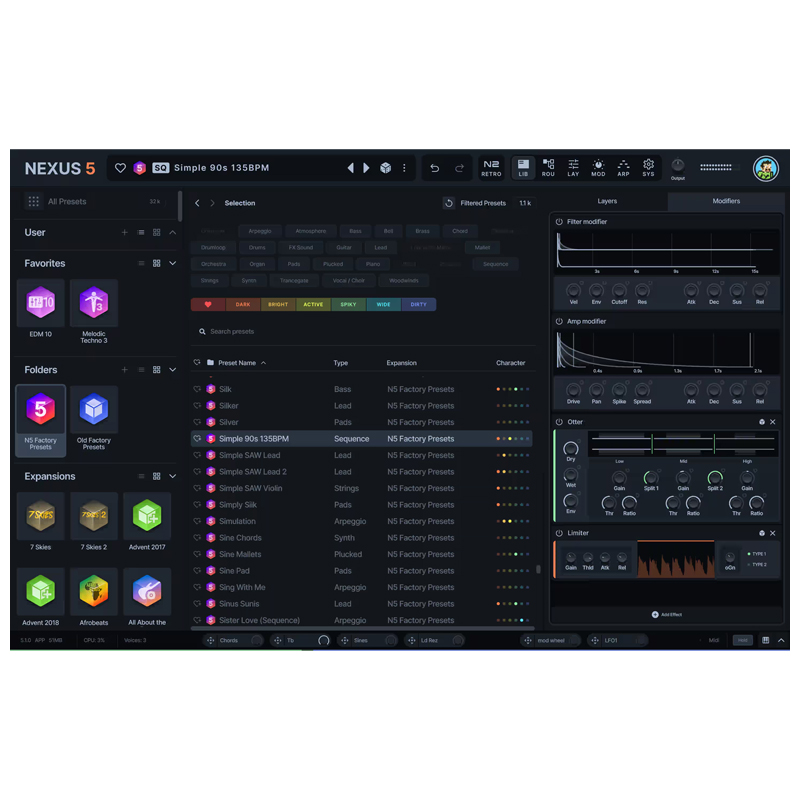The width and height of the screenshot is (800, 800).
Task: Open the EDM 10 favorite expansion
Action: [x=41, y=308]
